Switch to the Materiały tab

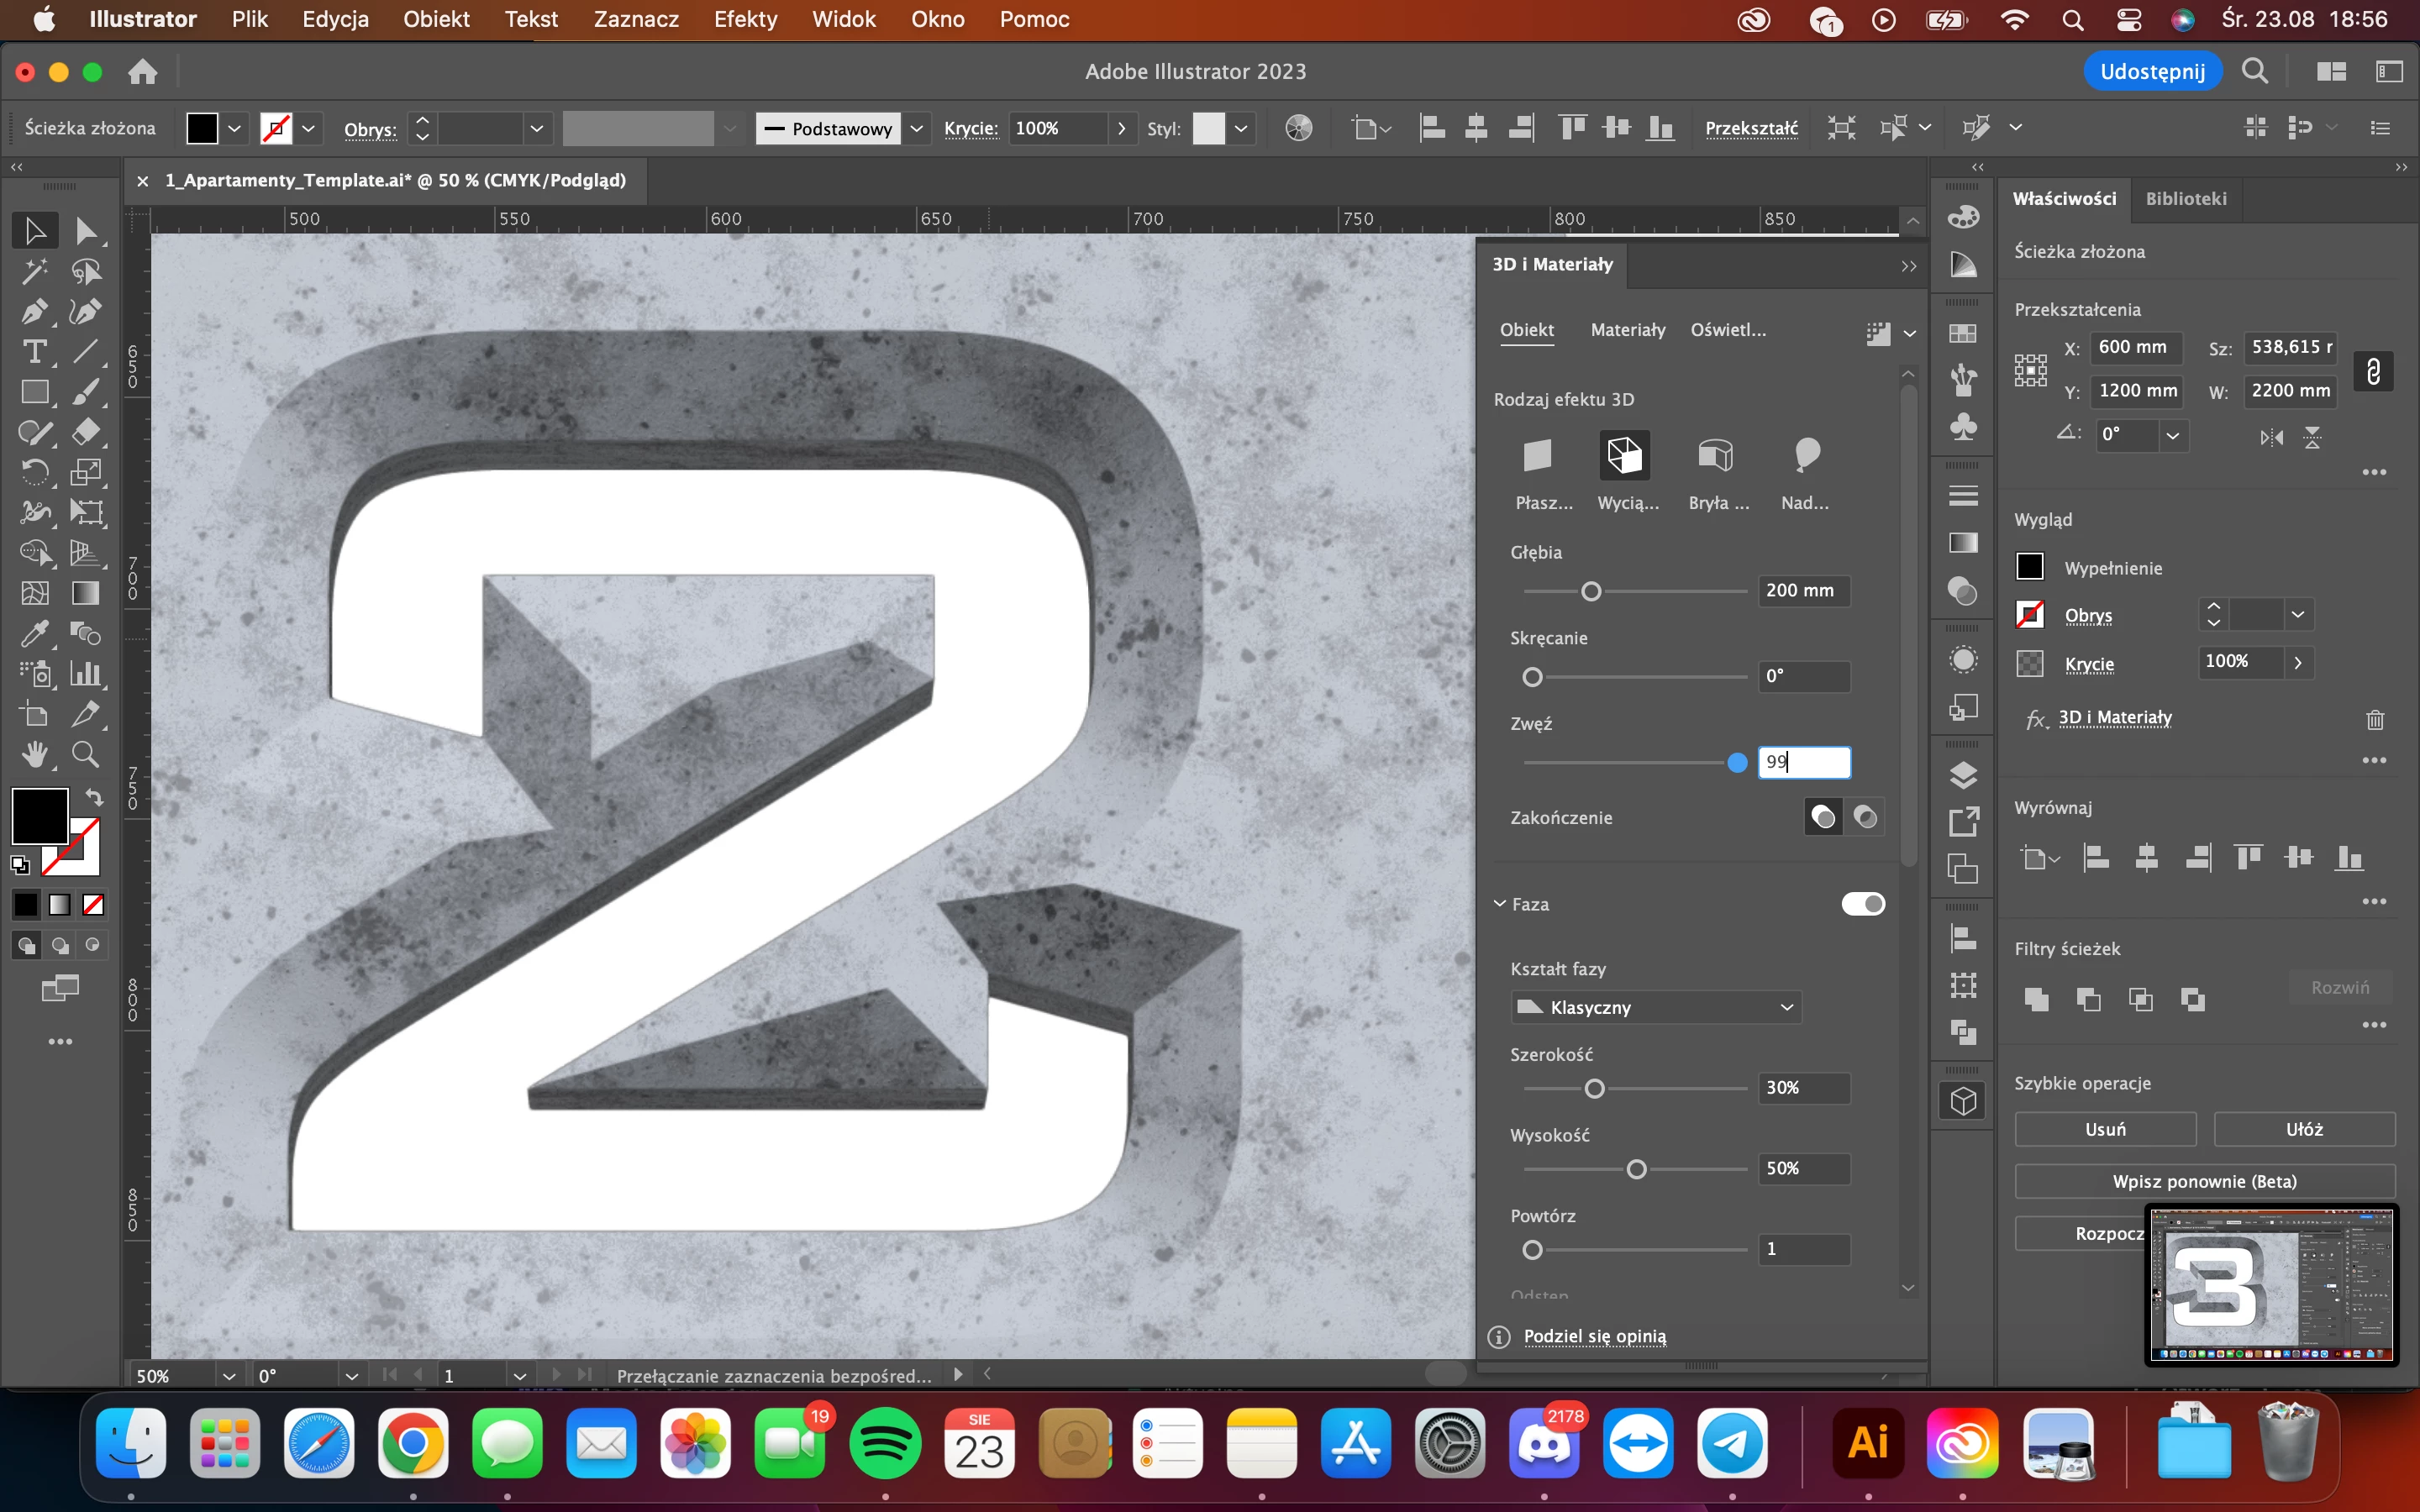coord(1627,330)
